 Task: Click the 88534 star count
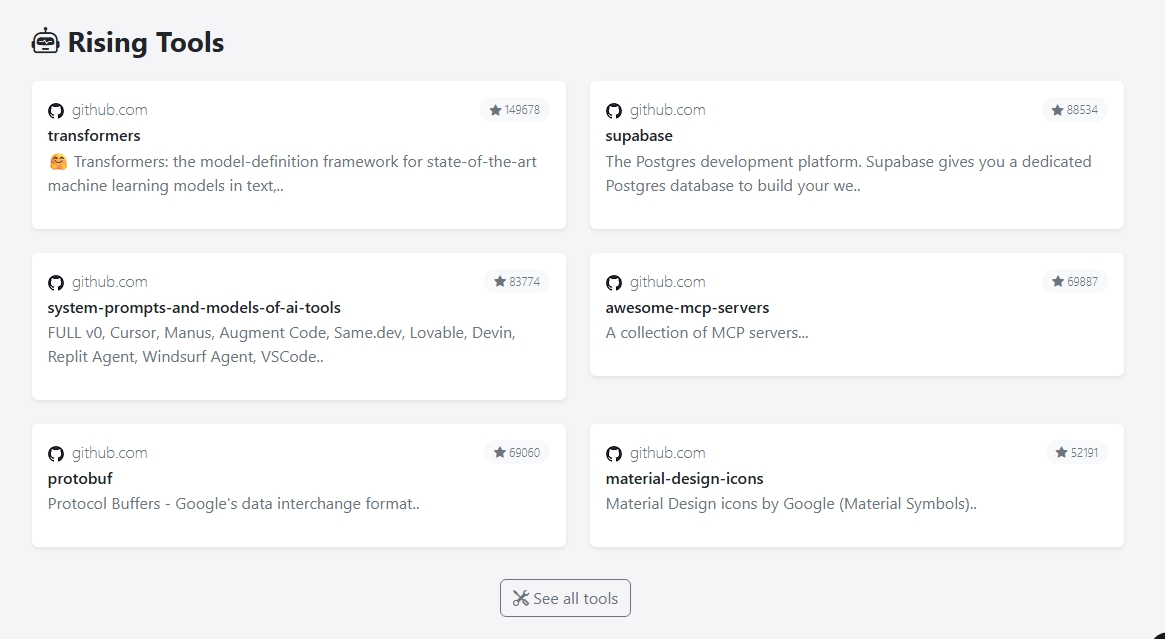(x=1083, y=110)
